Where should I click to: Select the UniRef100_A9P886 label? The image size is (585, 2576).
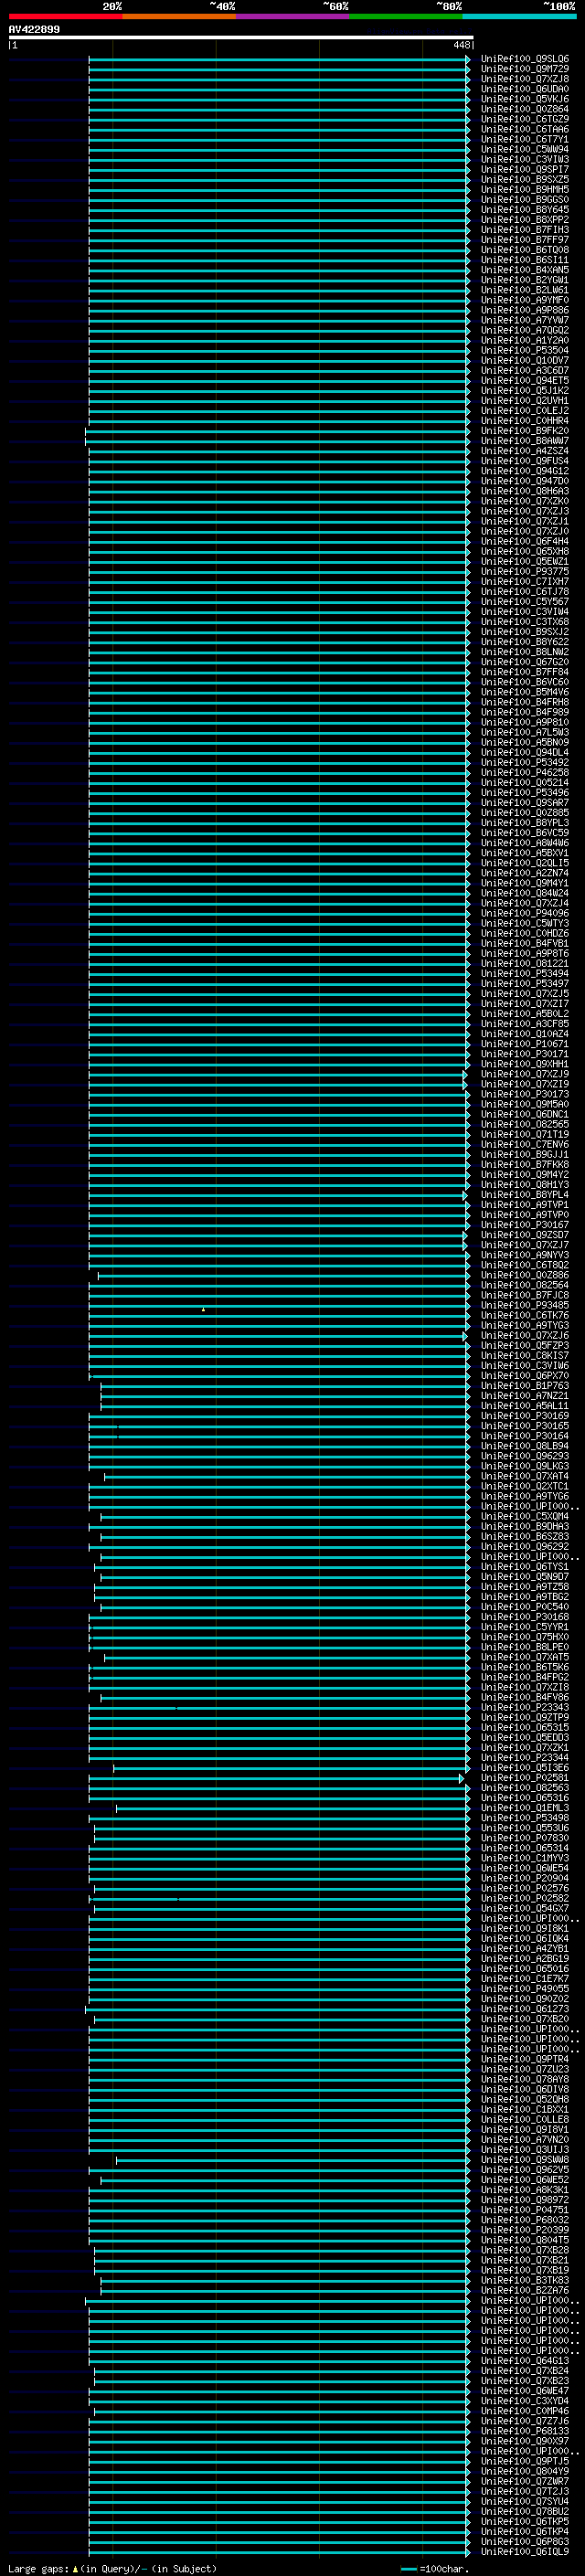[x=525, y=310]
